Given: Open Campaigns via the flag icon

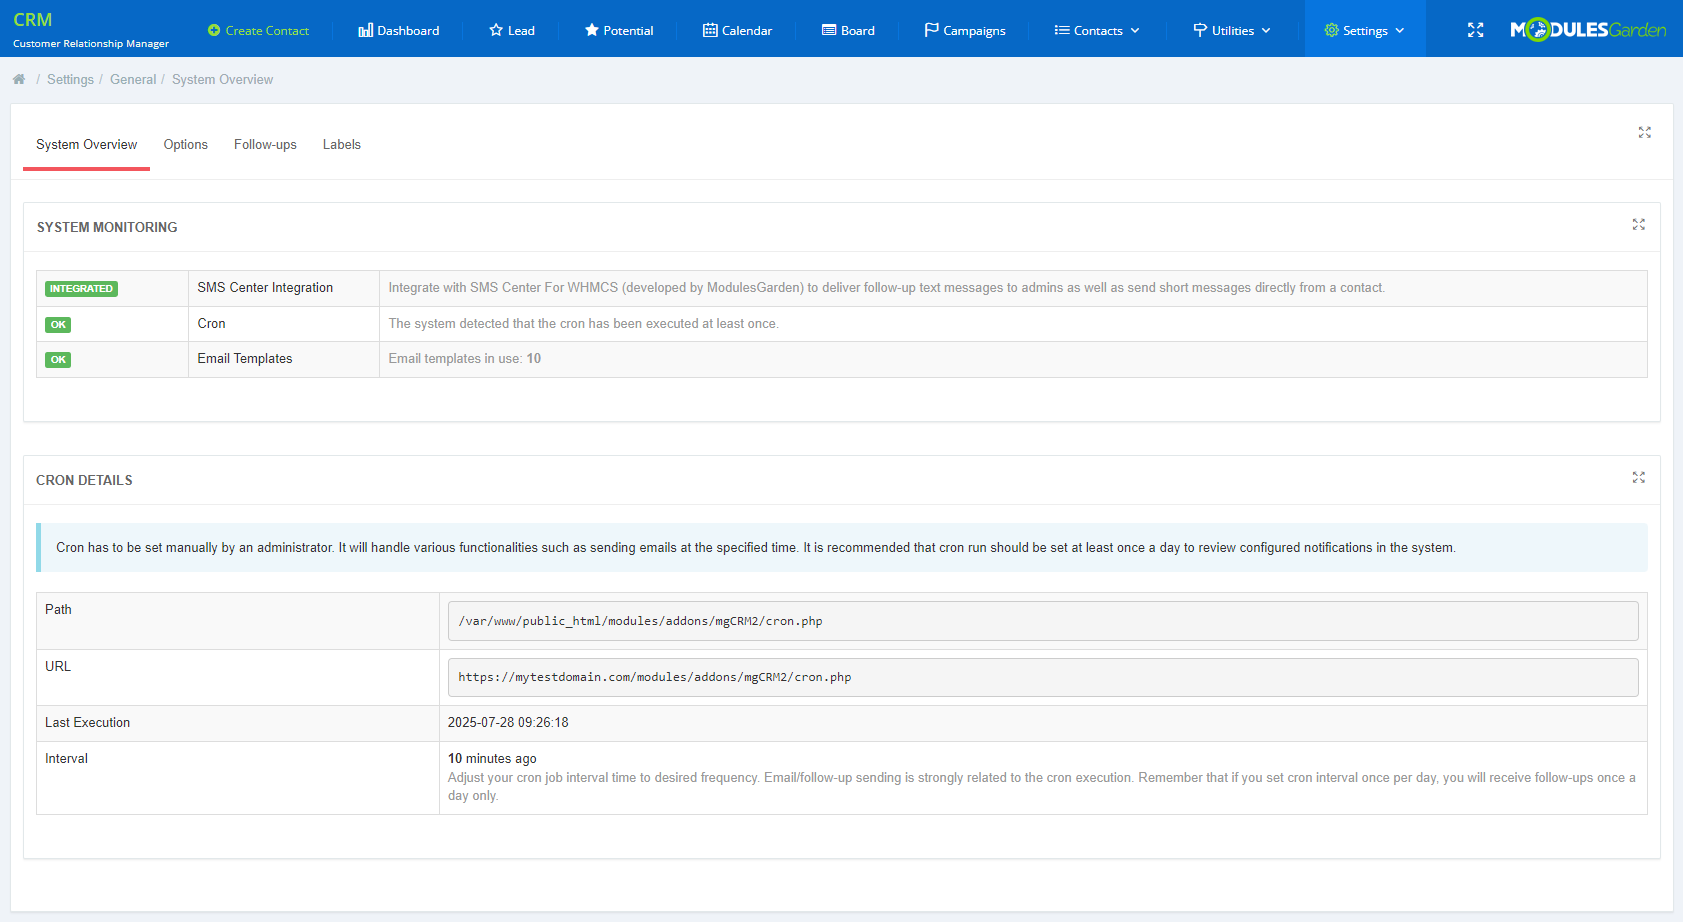Looking at the screenshot, I should [933, 30].
